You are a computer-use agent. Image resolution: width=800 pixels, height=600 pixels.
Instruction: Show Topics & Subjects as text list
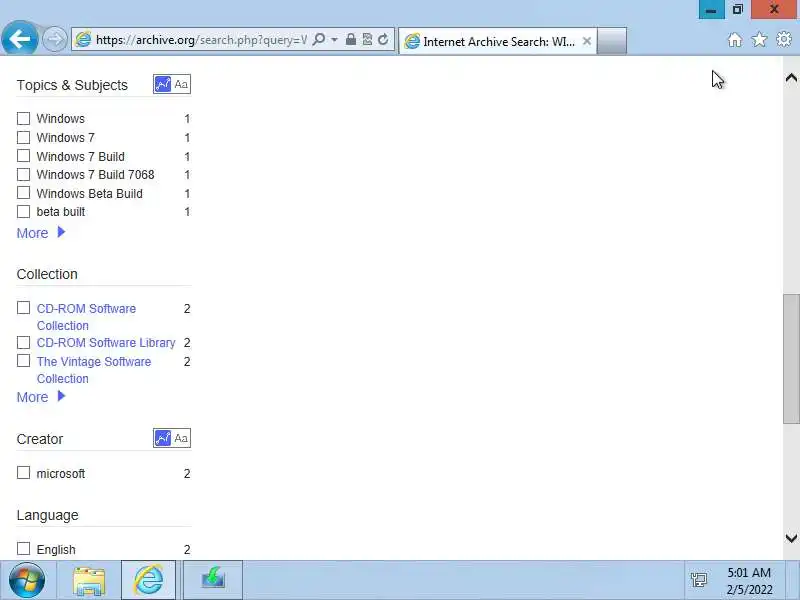(x=181, y=84)
